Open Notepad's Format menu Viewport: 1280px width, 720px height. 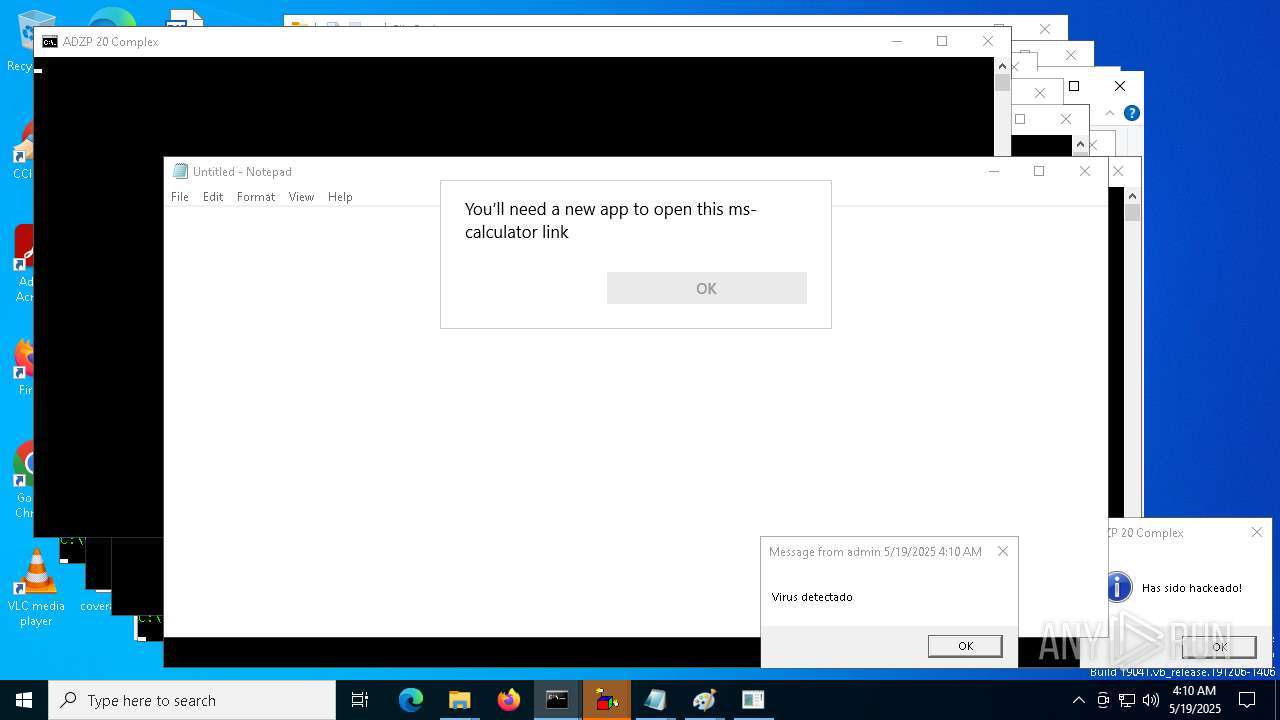(x=256, y=197)
